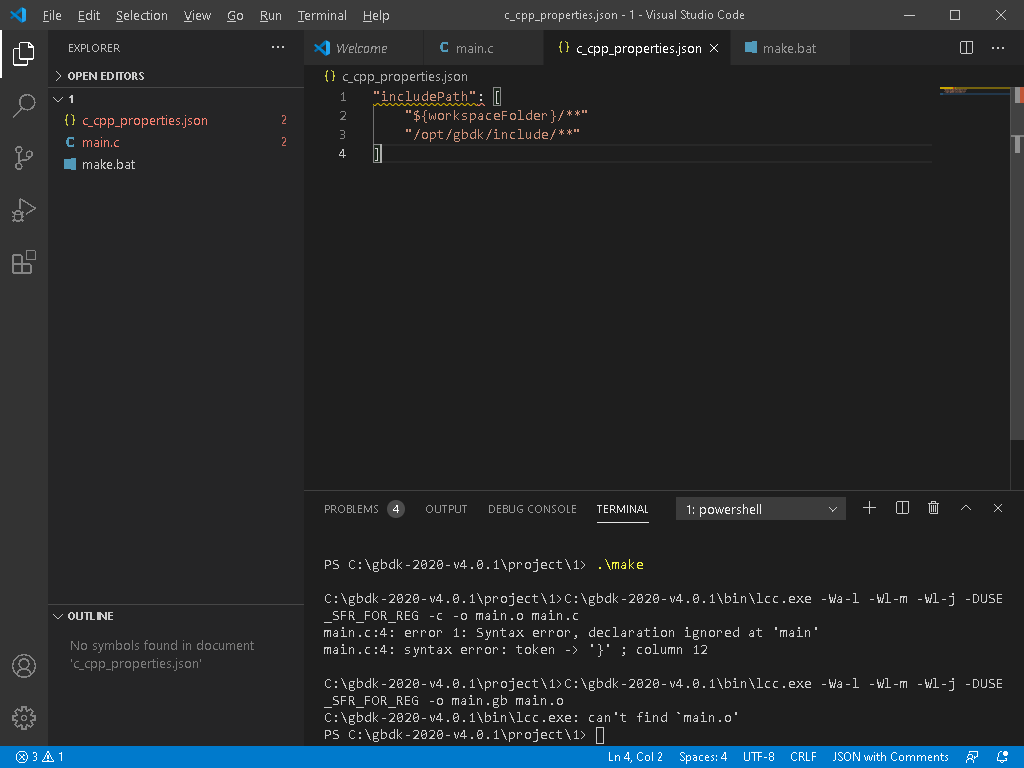Click the c_cpp_properties.json breadcrumb label
Viewport: 1024px width, 768px height.
pos(405,76)
